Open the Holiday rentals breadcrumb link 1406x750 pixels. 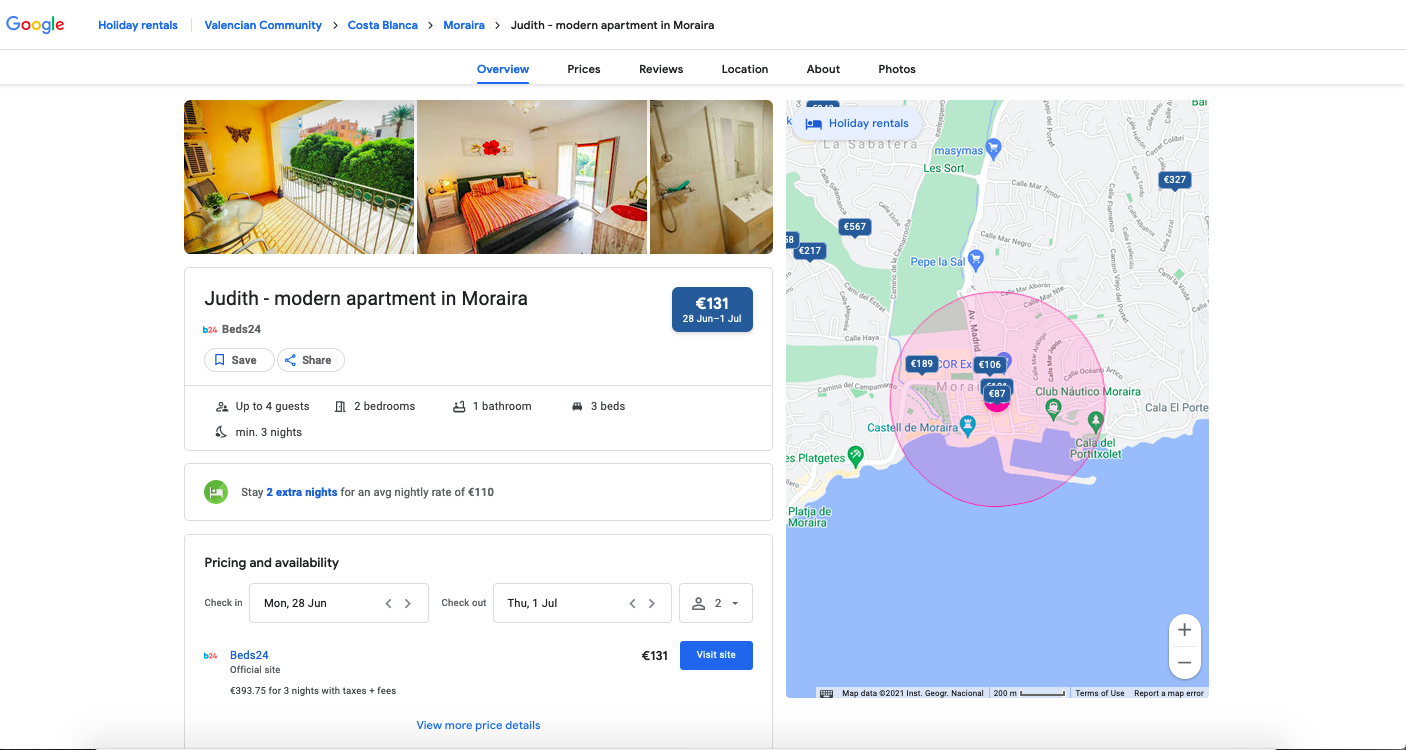point(138,25)
